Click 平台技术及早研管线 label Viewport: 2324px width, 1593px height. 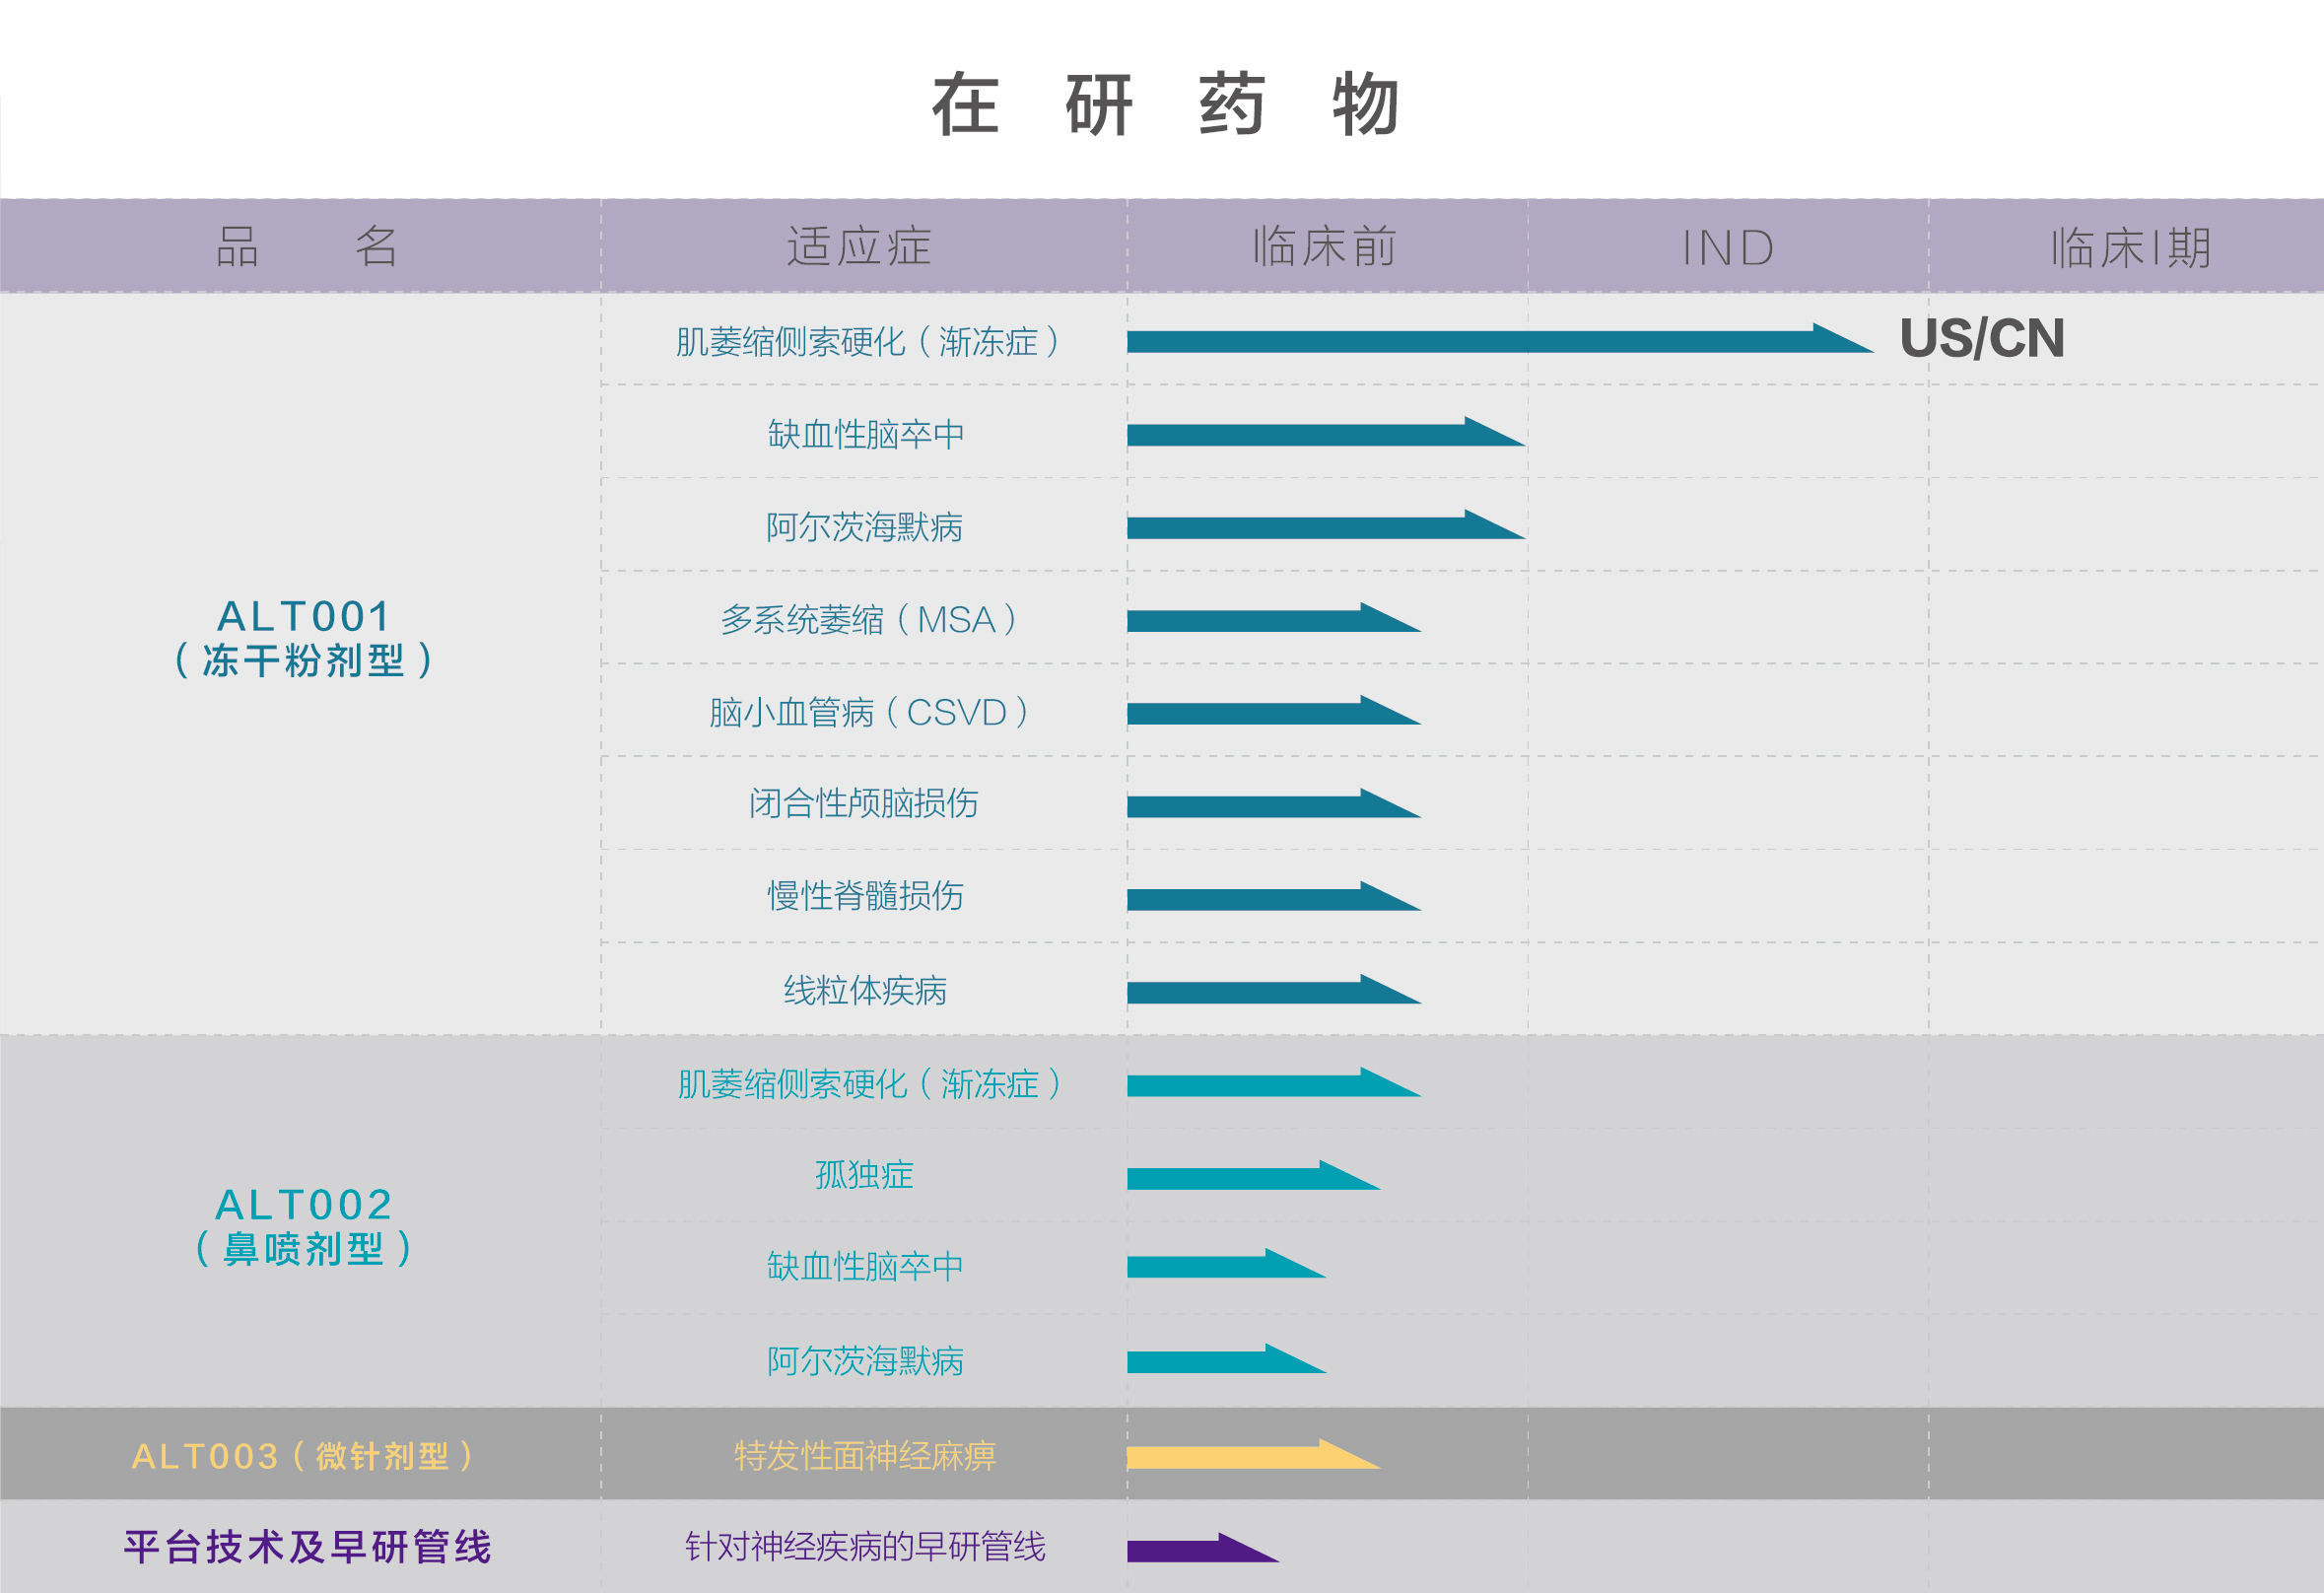(307, 1547)
